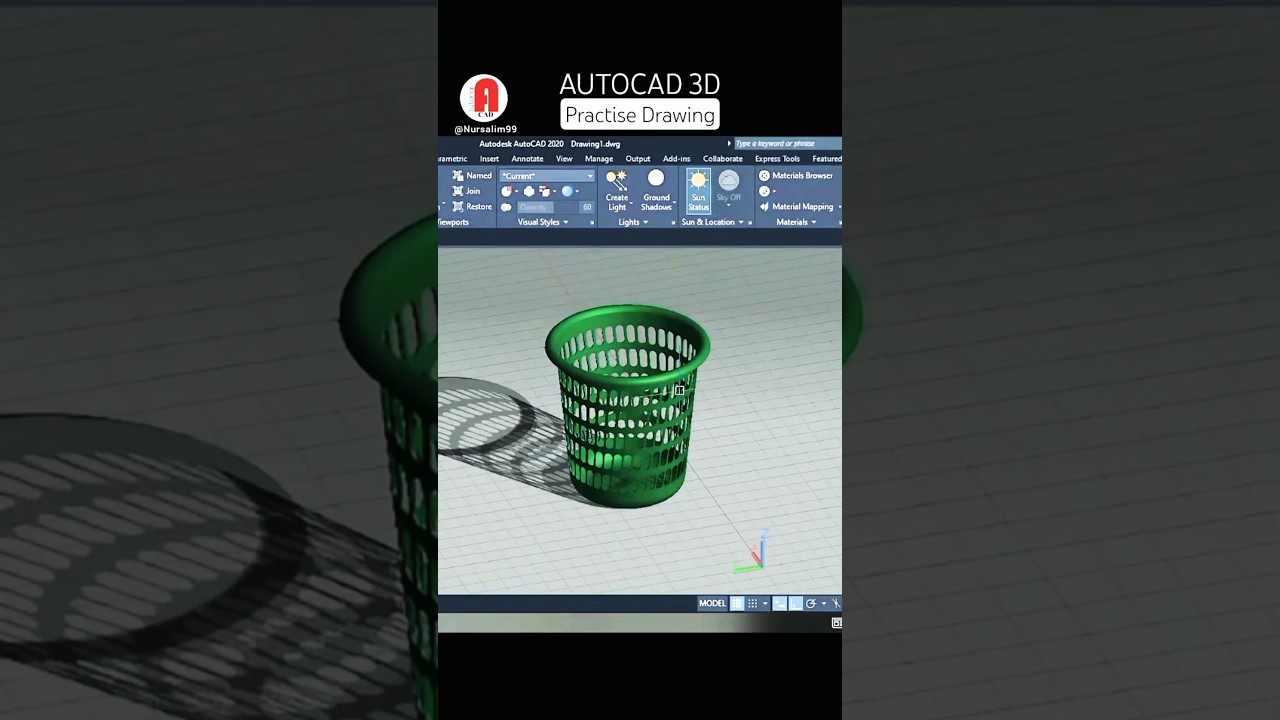Image resolution: width=1280 pixels, height=720 pixels.
Task: Click the opacity value field showing 60
Action: point(586,207)
